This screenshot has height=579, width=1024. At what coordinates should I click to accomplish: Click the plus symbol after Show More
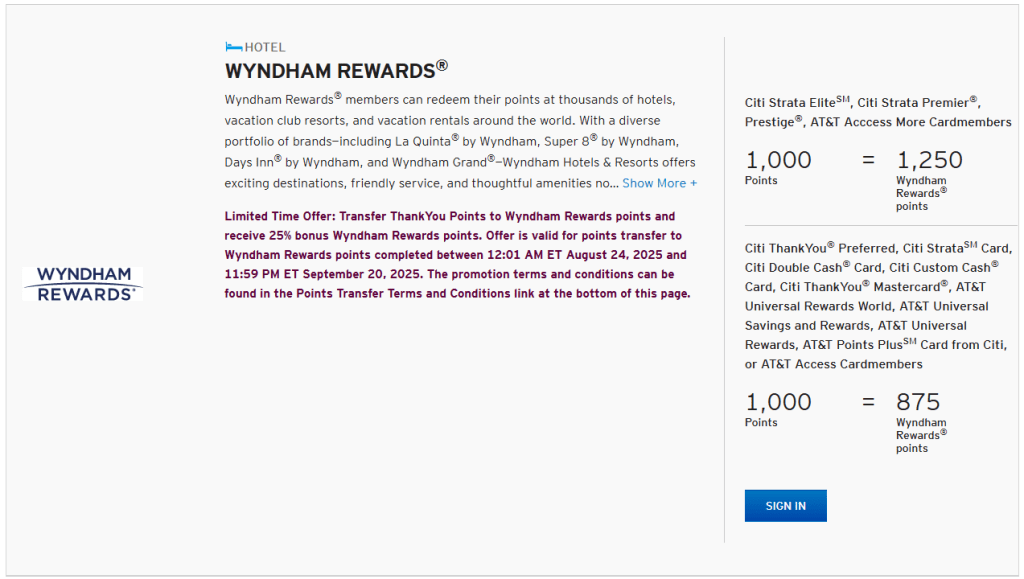(693, 183)
